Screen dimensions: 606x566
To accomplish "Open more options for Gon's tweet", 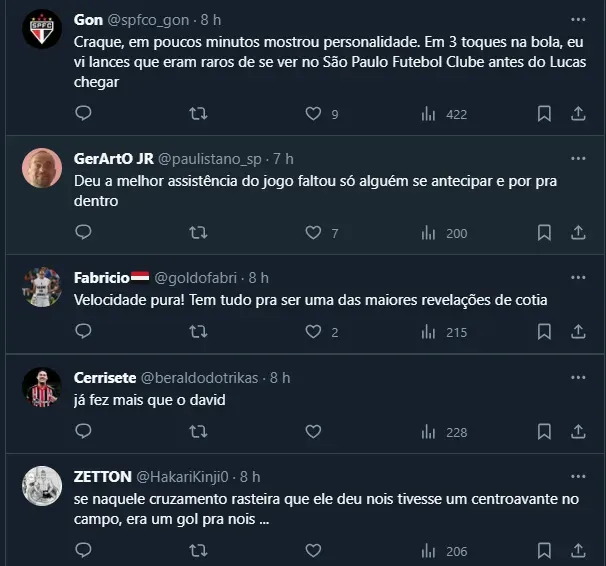I will tap(578, 19).
